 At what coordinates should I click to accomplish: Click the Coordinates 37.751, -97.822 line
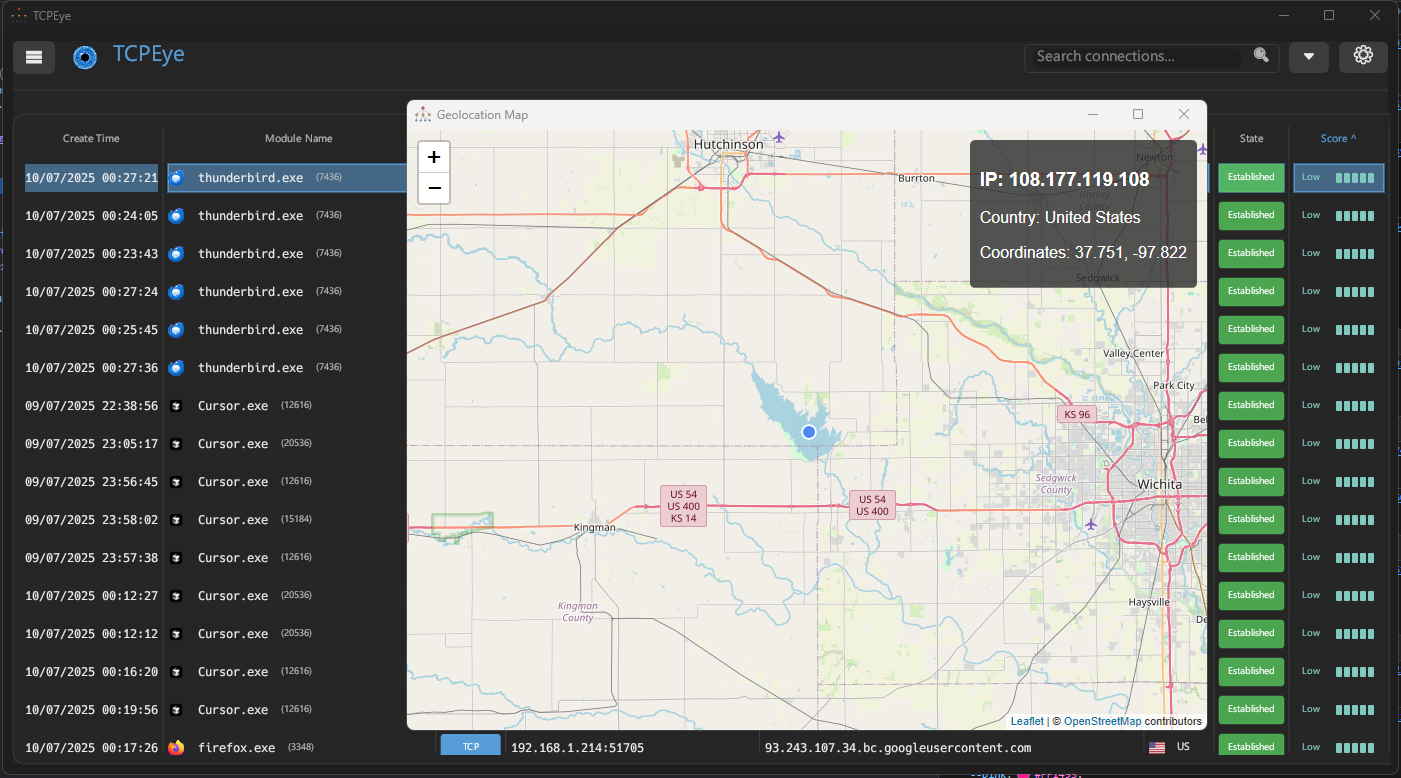tap(1083, 253)
